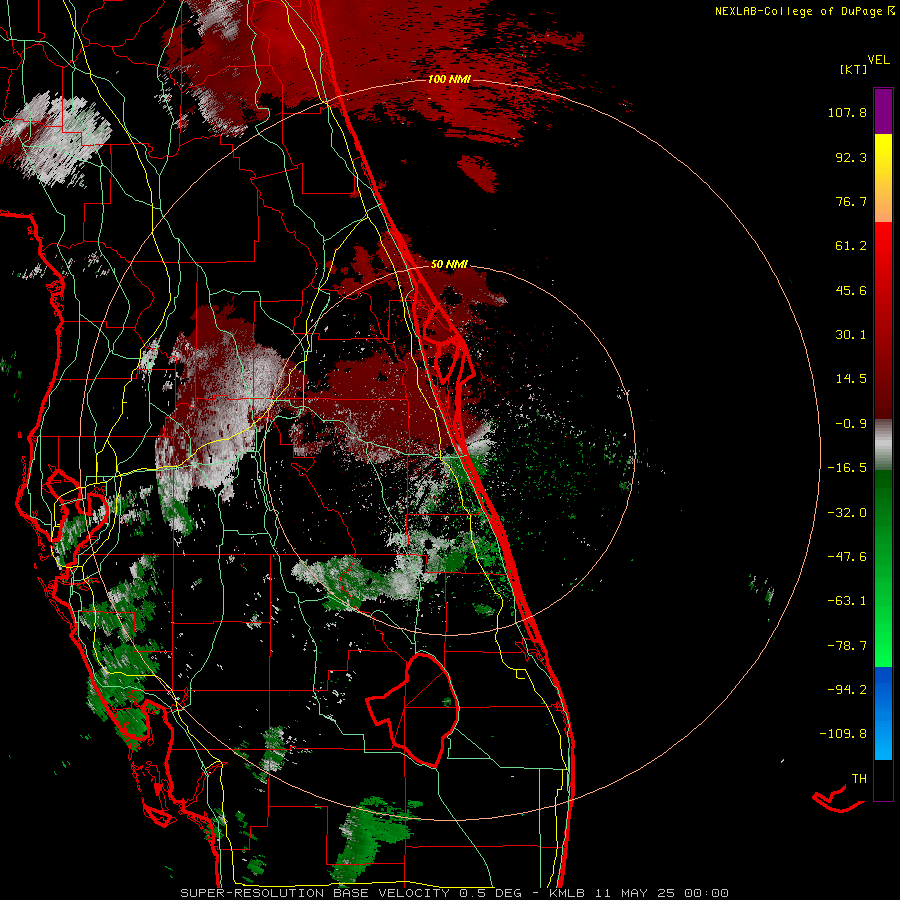Select the -94.2 scale value

click(847, 690)
